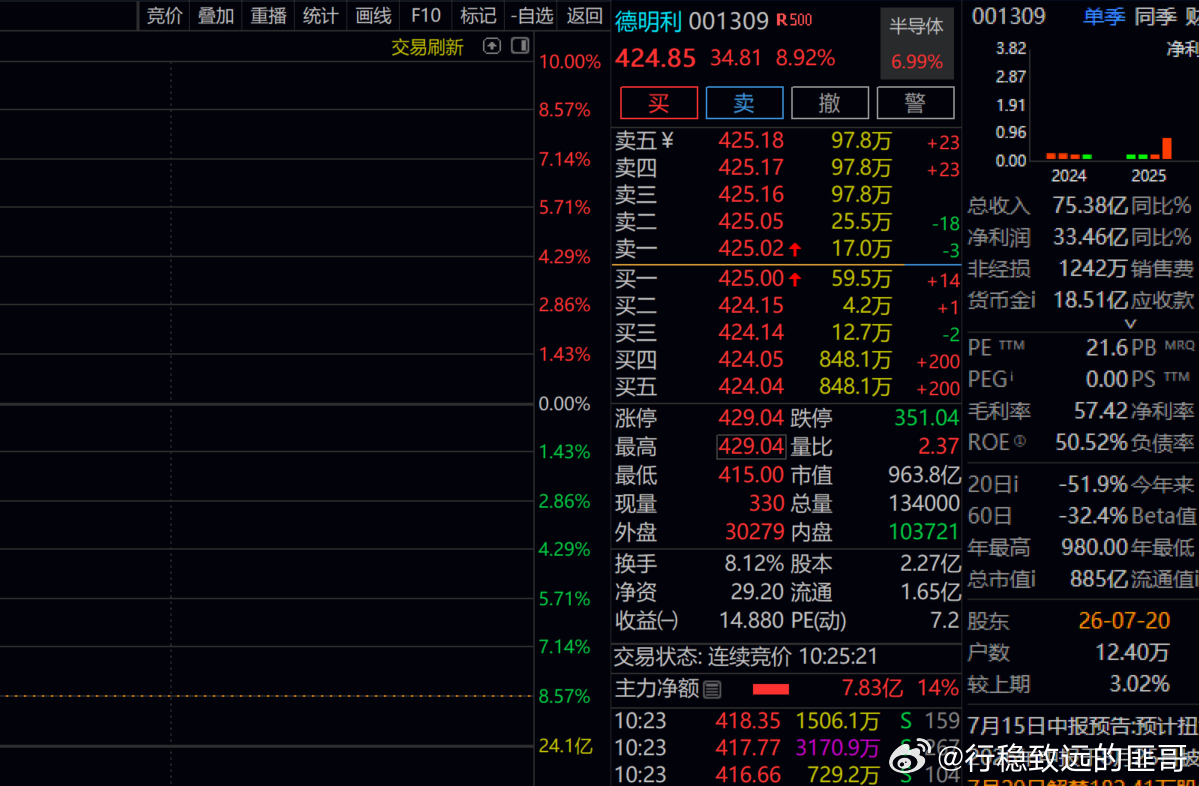1199x786 pixels.
Task: Select the 卖四 price 425.17
Action: click(751, 167)
